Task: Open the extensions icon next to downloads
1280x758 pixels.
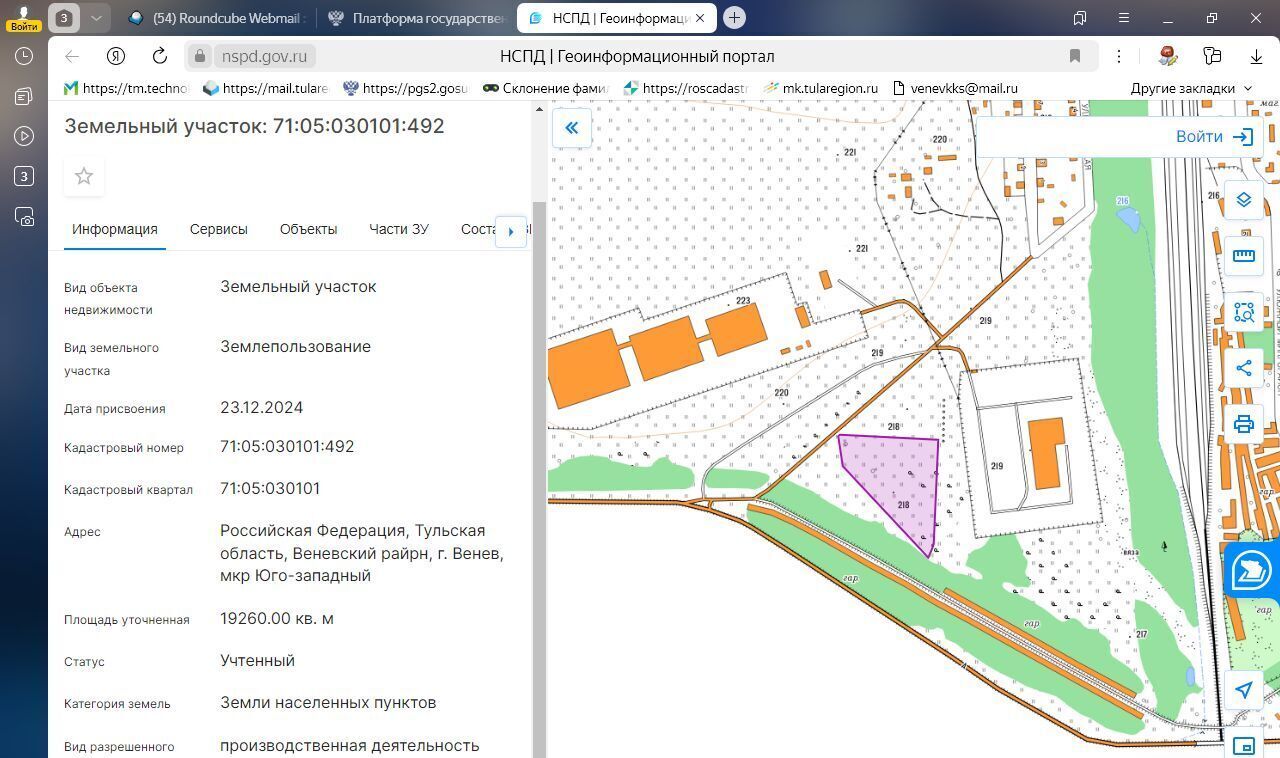Action: [1212, 56]
